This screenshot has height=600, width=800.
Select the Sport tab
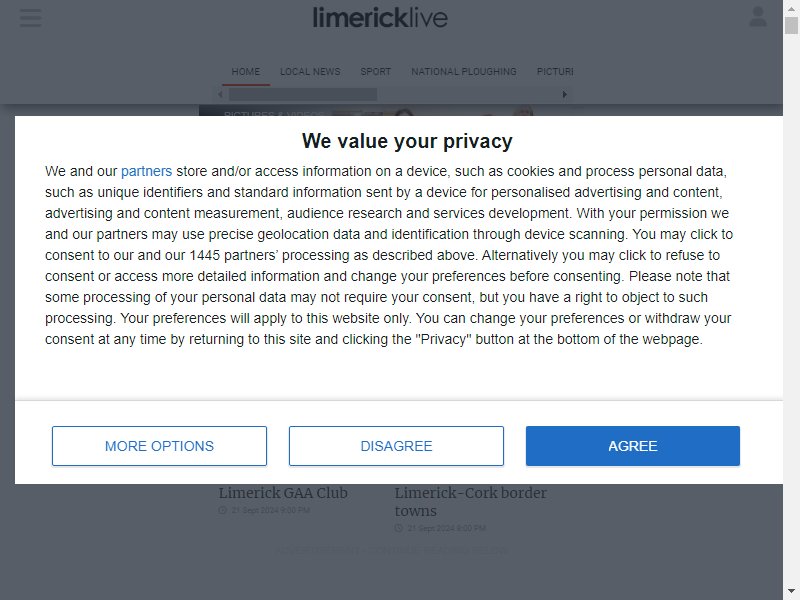tap(376, 71)
